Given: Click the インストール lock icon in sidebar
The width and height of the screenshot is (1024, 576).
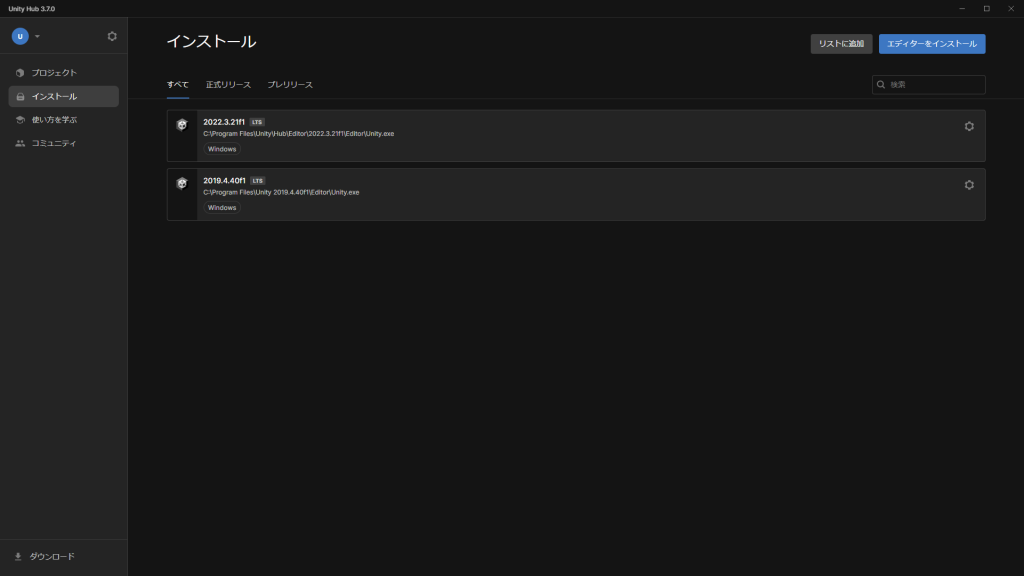Looking at the screenshot, I should coord(20,97).
